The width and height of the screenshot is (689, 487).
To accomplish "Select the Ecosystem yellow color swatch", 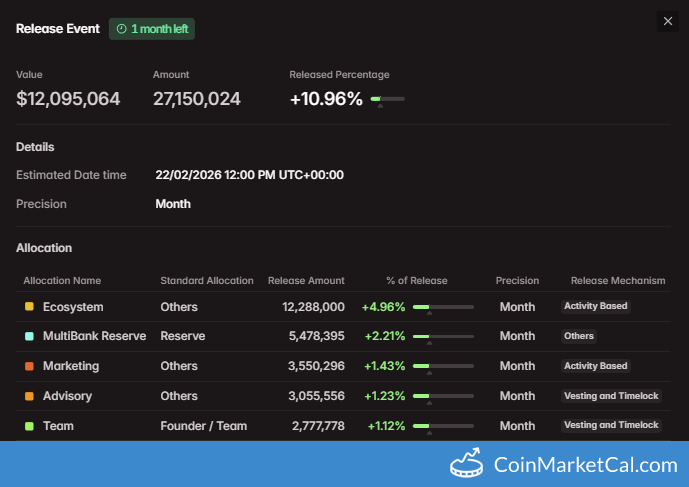I will click(x=29, y=306).
